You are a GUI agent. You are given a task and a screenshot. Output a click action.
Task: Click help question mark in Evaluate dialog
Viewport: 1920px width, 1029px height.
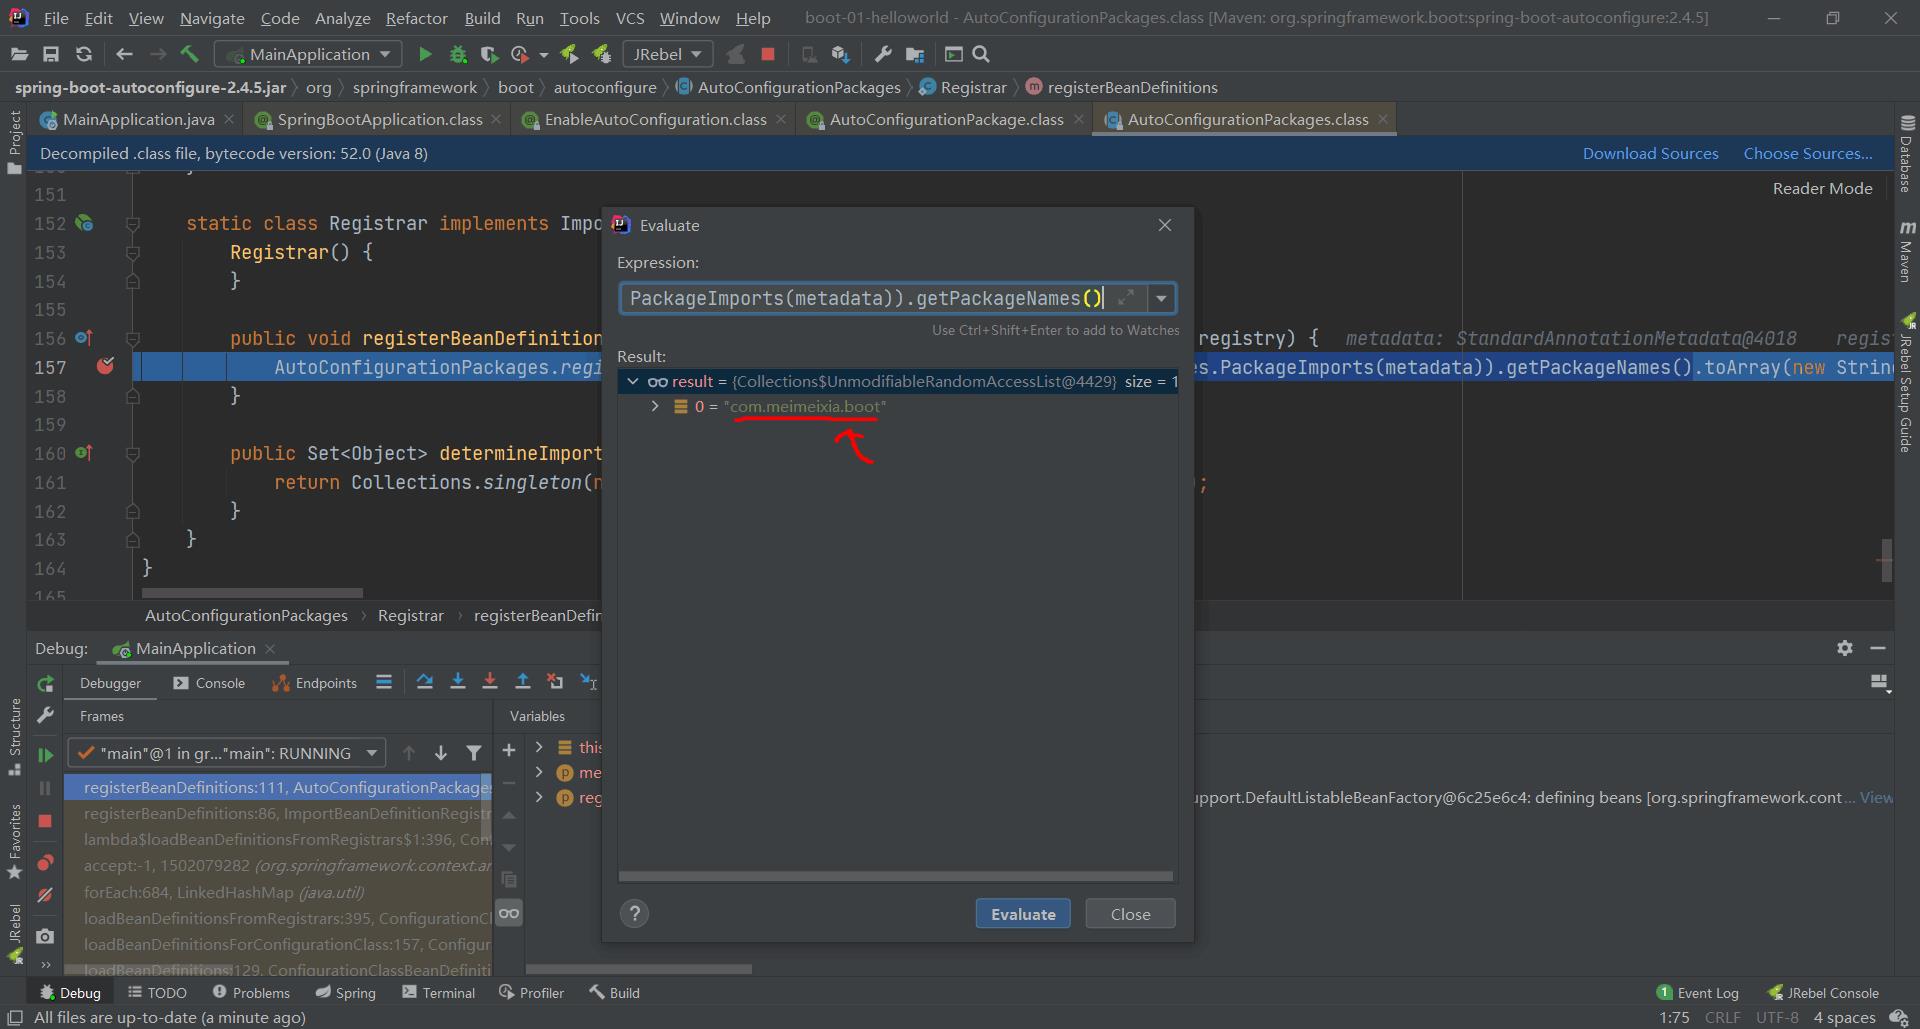[x=634, y=913]
